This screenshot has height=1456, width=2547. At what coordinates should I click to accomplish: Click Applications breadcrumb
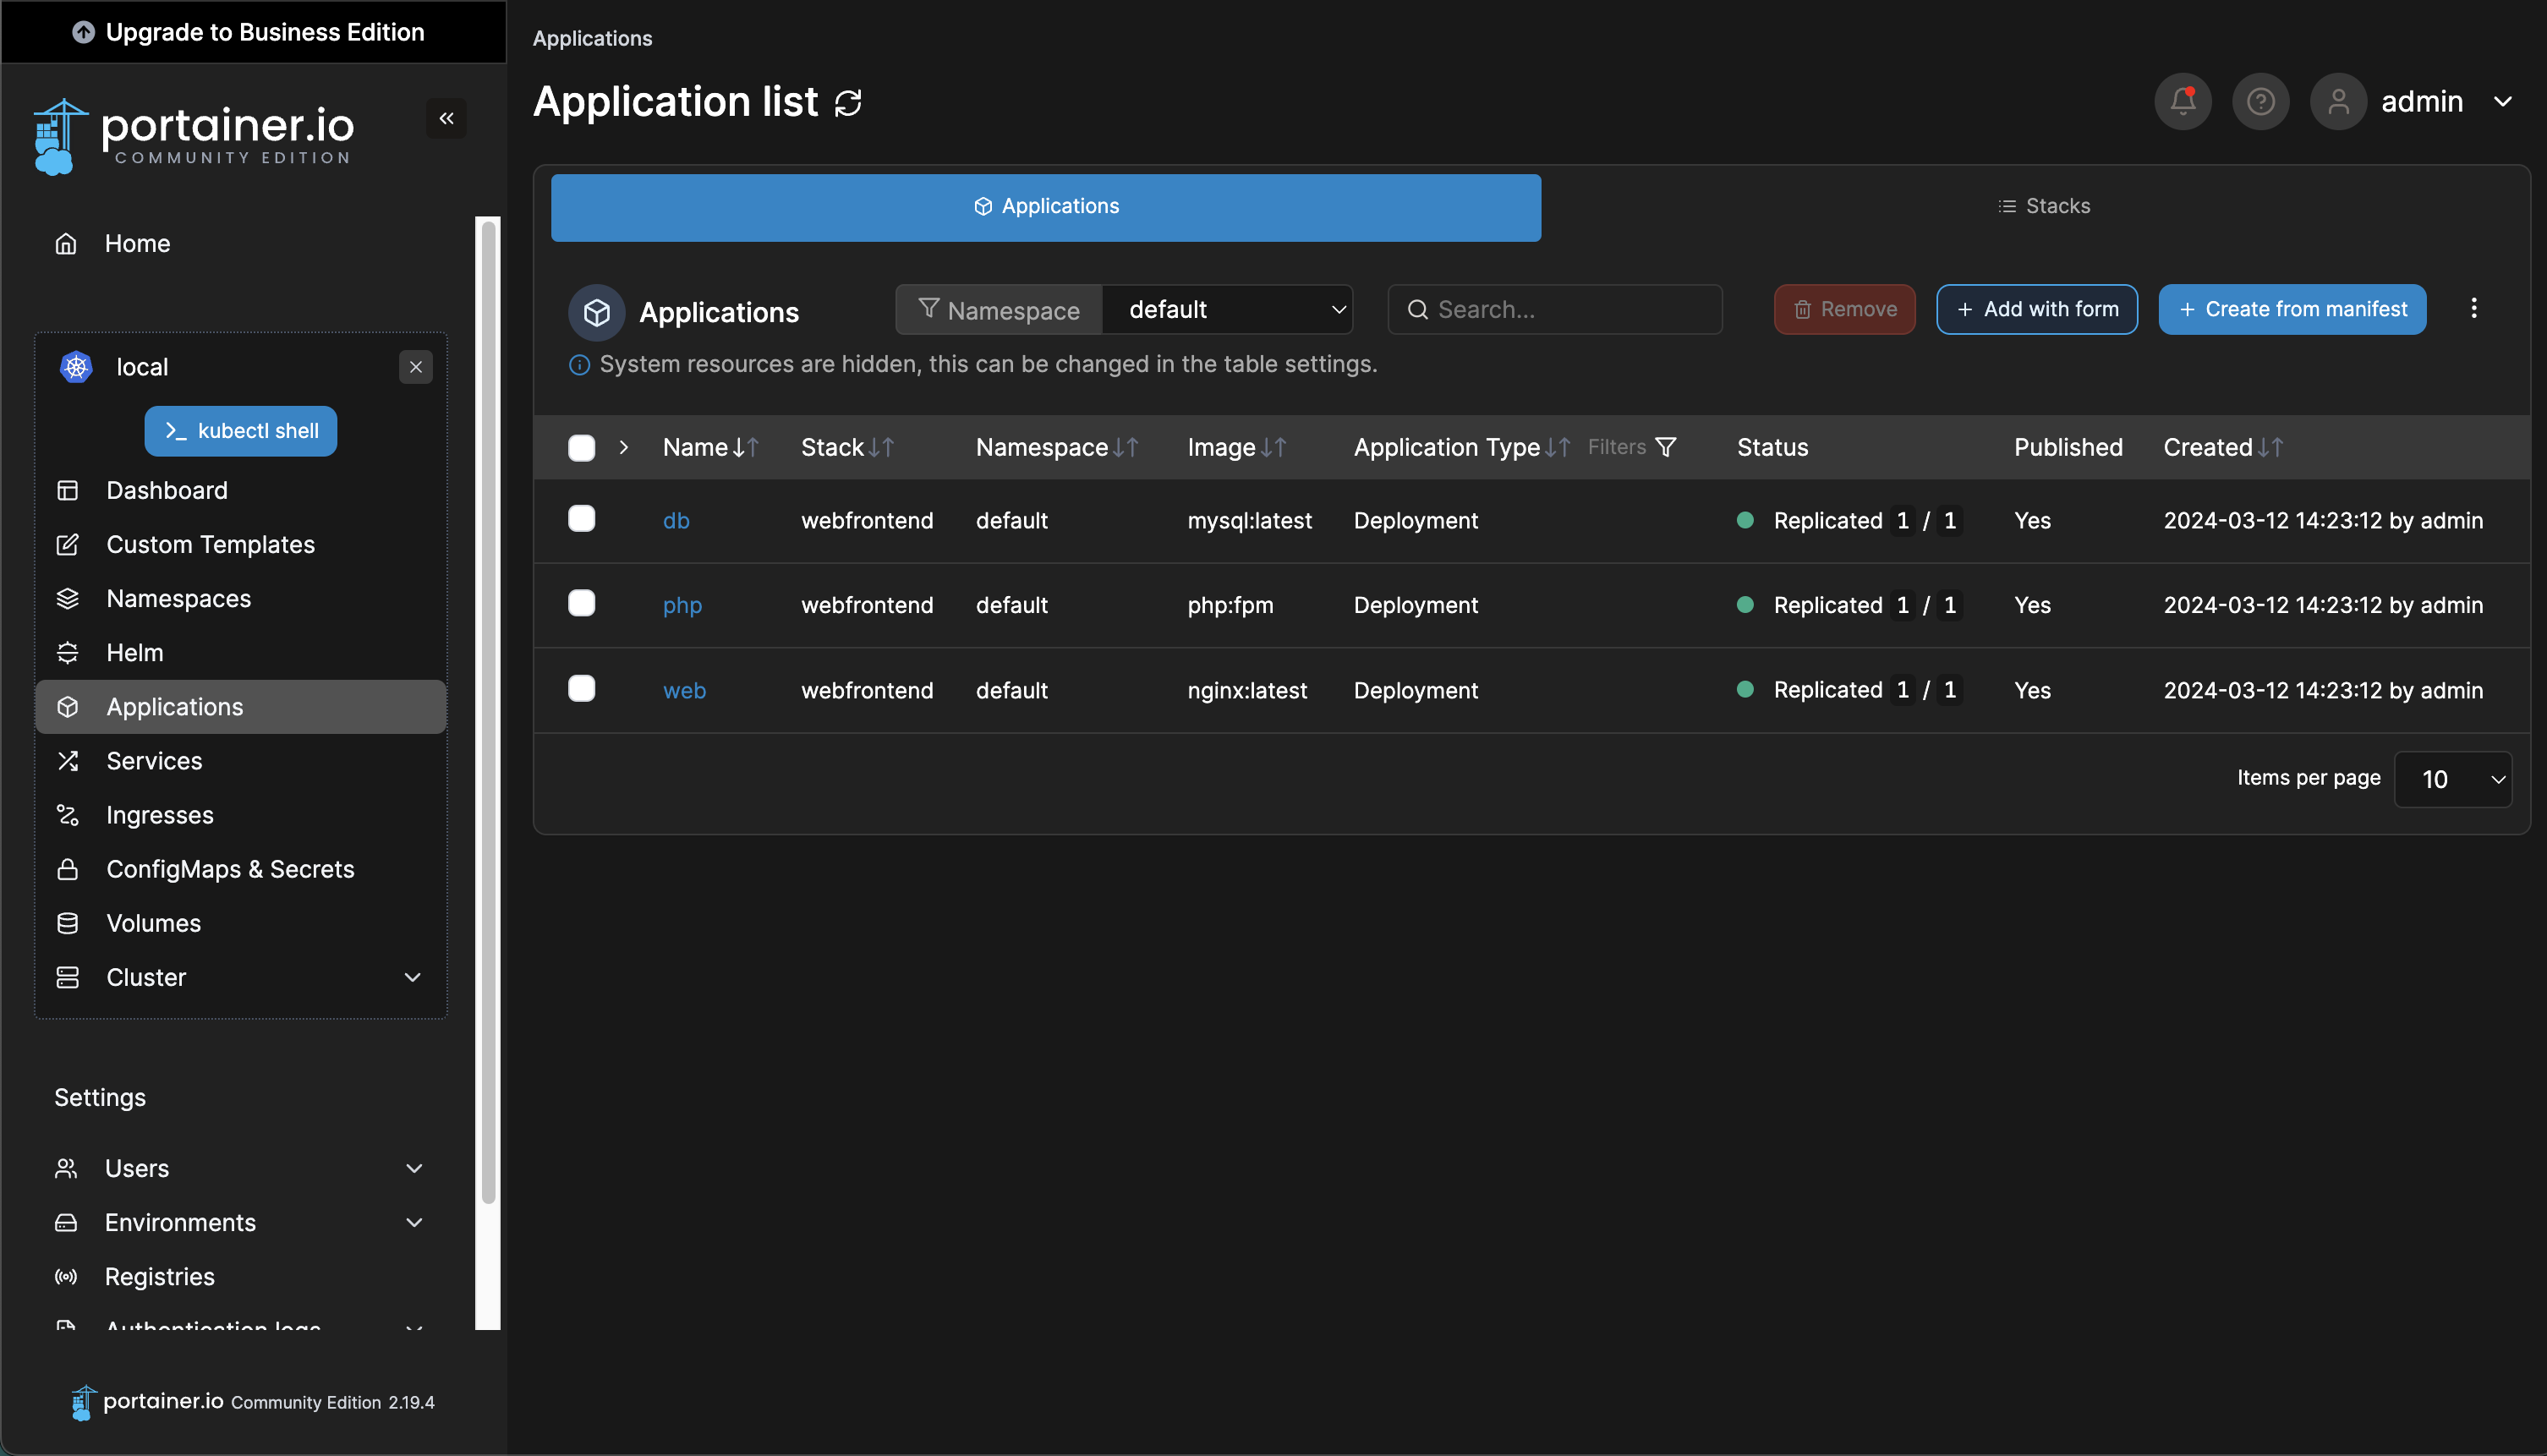pos(592,39)
